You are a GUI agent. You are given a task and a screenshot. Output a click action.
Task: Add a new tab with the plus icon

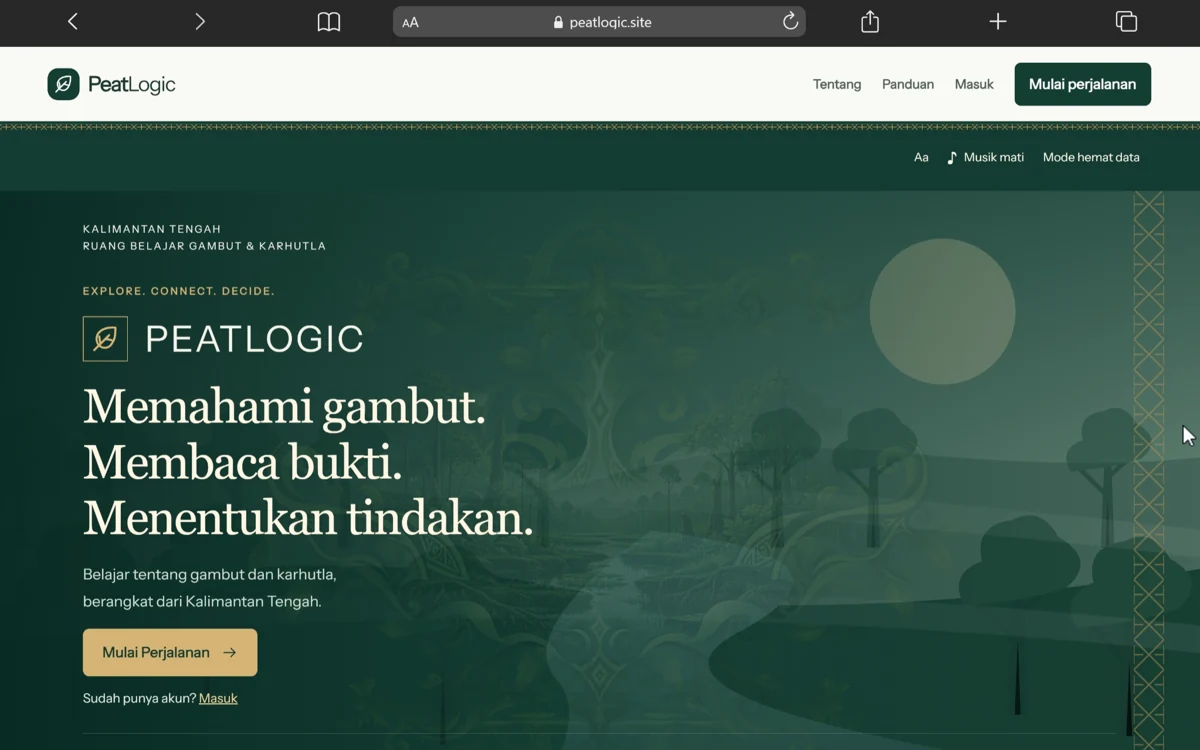pos(998,21)
